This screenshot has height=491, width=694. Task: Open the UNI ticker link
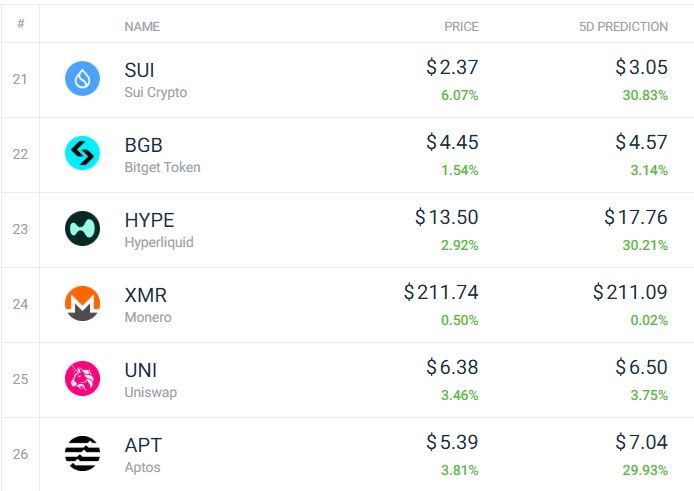click(141, 370)
